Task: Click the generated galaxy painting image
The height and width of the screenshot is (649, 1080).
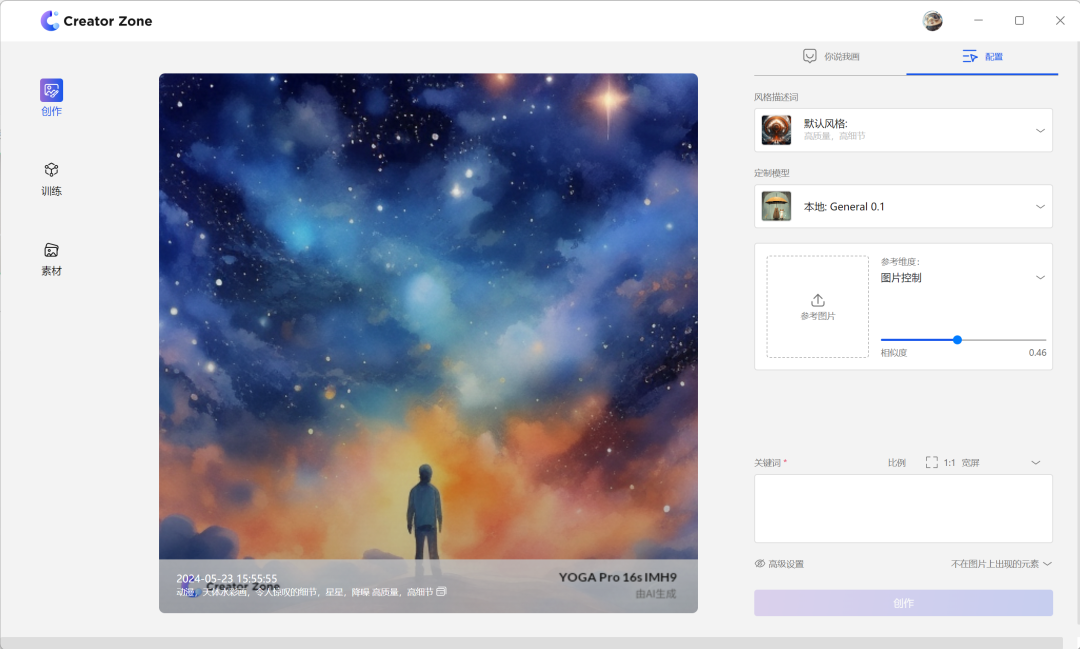Action: coord(428,343)
